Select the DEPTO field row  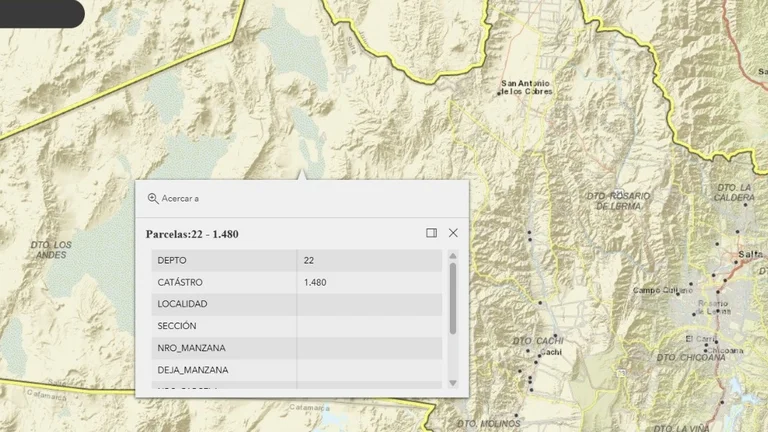tap(297, 261)
